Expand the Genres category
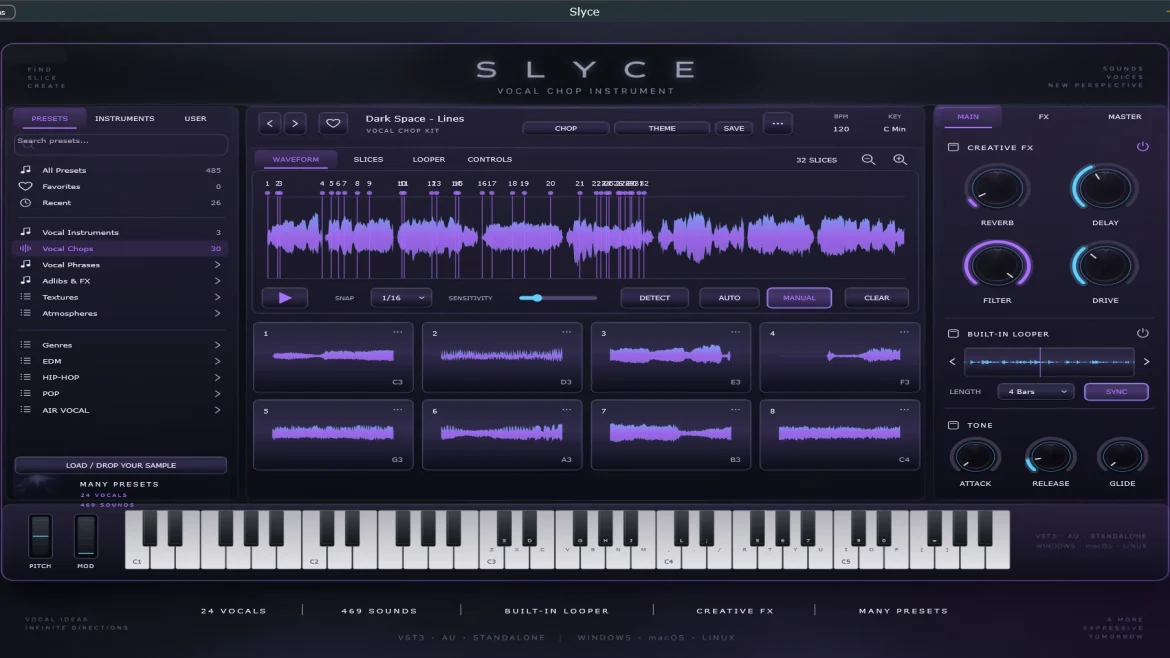The width and height of the screenshot is (1170, 658). pos(217,345)
